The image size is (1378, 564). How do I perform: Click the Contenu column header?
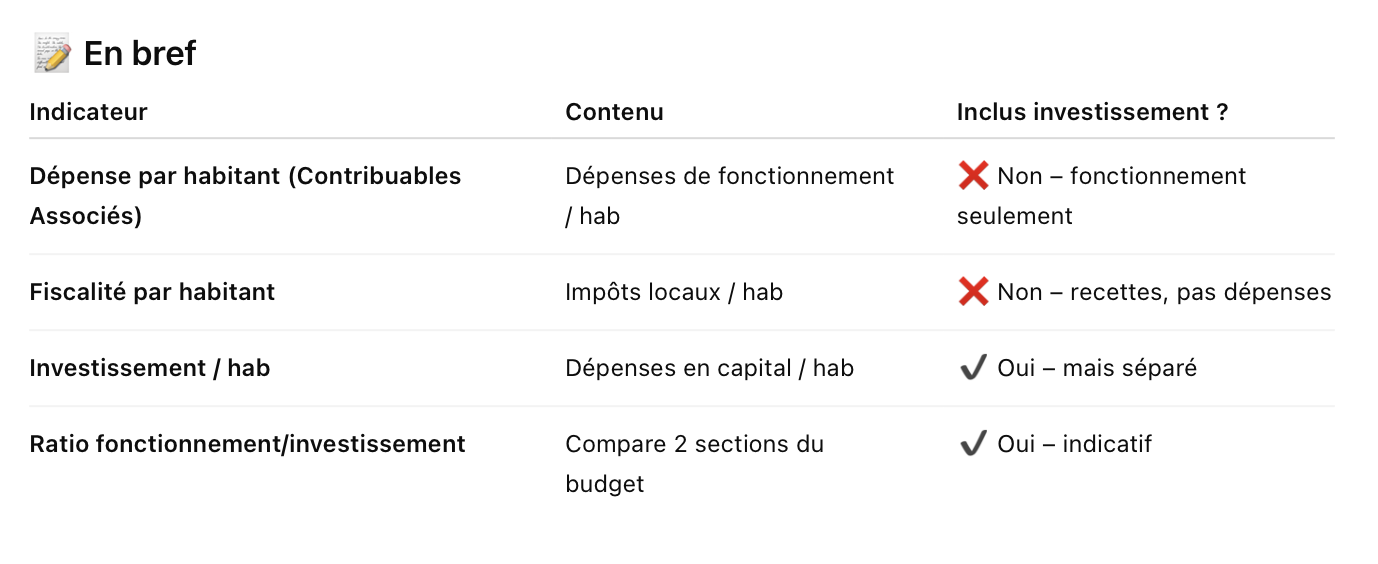614,112
